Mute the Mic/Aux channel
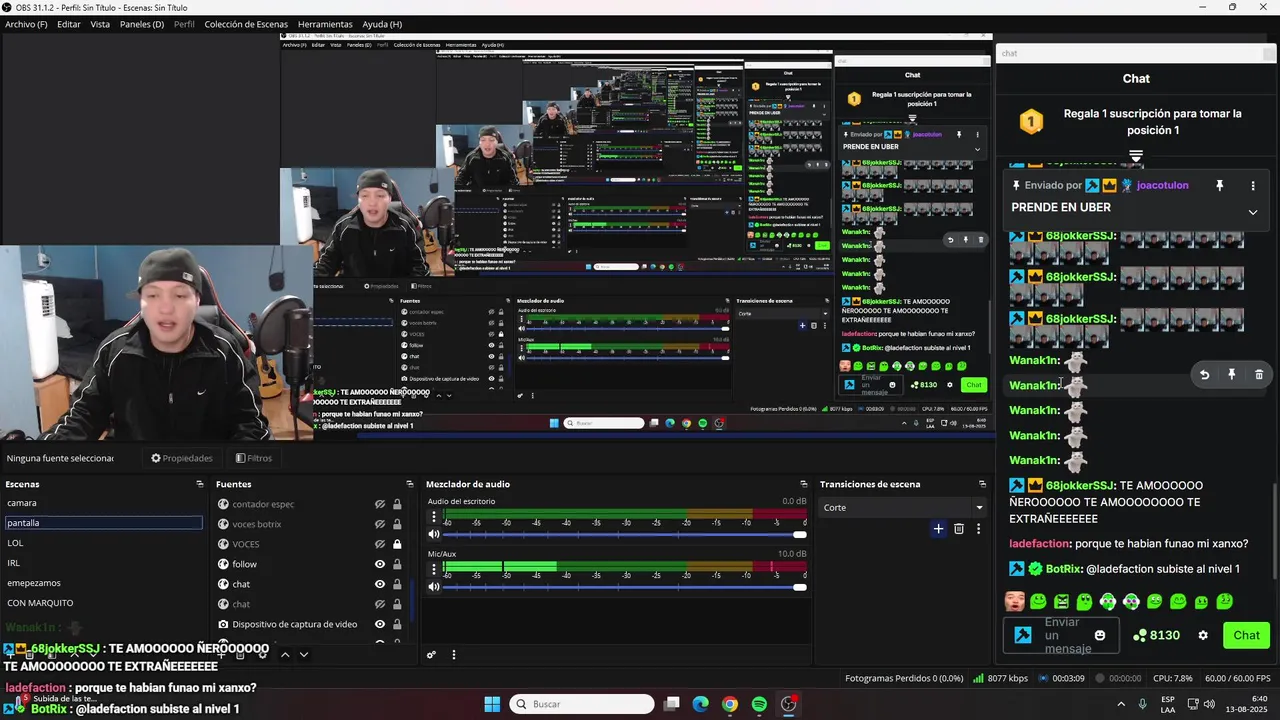1280x720 pixels. (434, 587)
